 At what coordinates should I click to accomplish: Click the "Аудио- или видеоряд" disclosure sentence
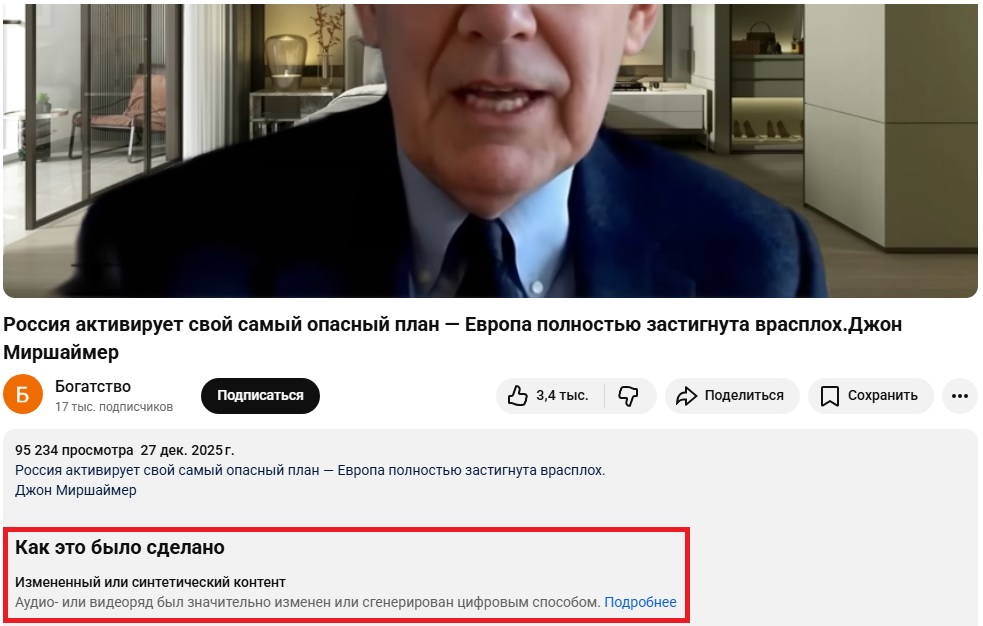(308, 602)
